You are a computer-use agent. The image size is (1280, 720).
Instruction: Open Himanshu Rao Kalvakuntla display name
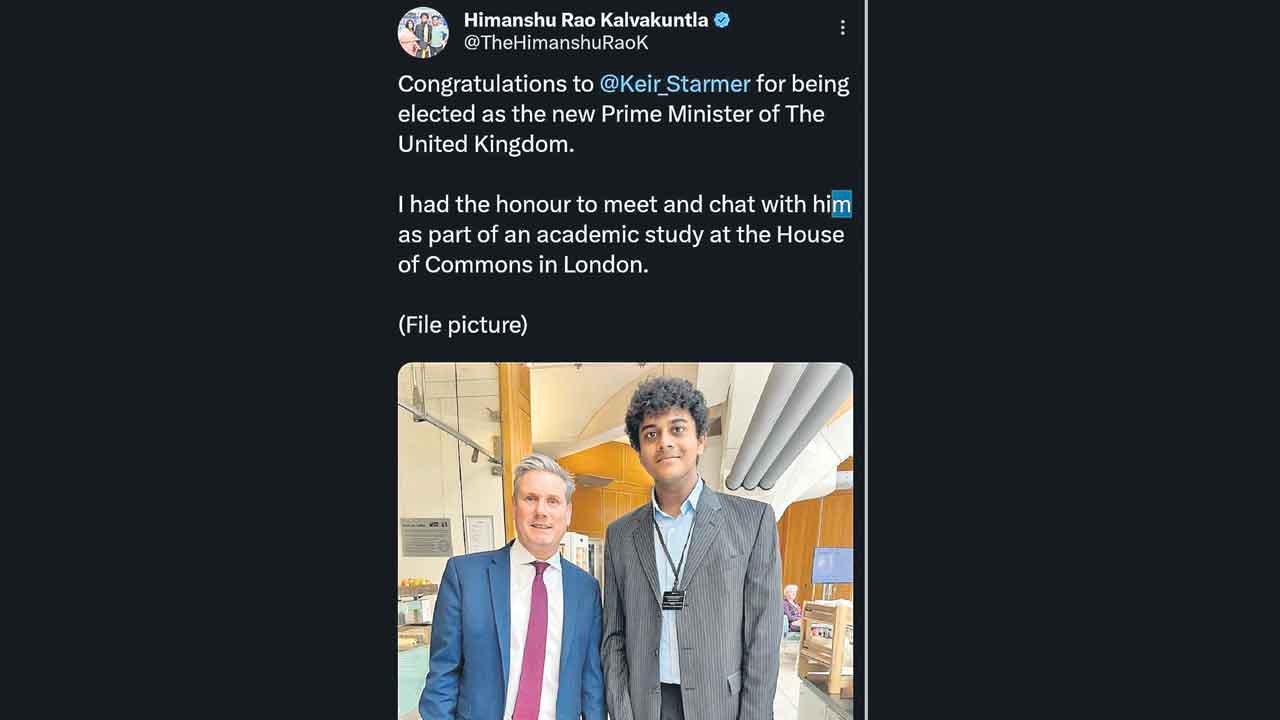coord(585,20)
